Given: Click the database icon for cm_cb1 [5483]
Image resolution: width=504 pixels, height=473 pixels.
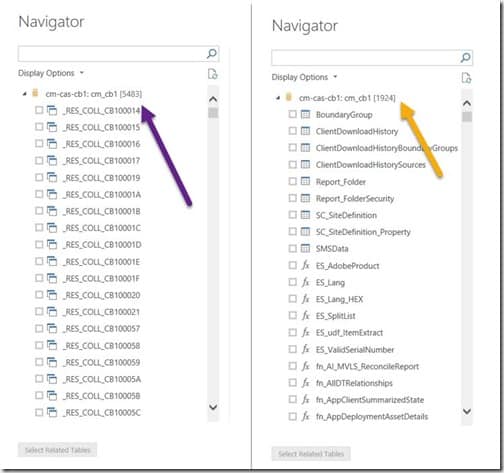Looking at the screenshot, I should click(x=35, y=93).
